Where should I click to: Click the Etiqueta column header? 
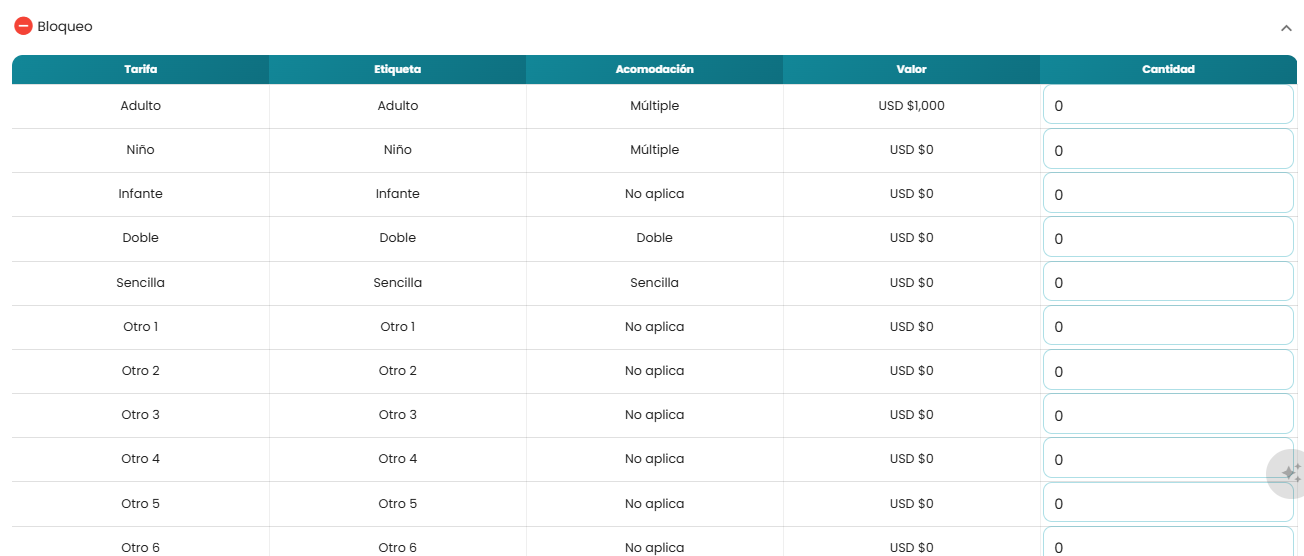[x=398, y=70]
